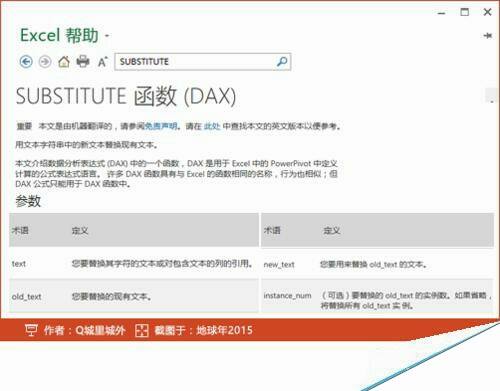Select 作者：Q城里城外 caption text
This screenshot has height=391, width=500.
tap(85, 330)
